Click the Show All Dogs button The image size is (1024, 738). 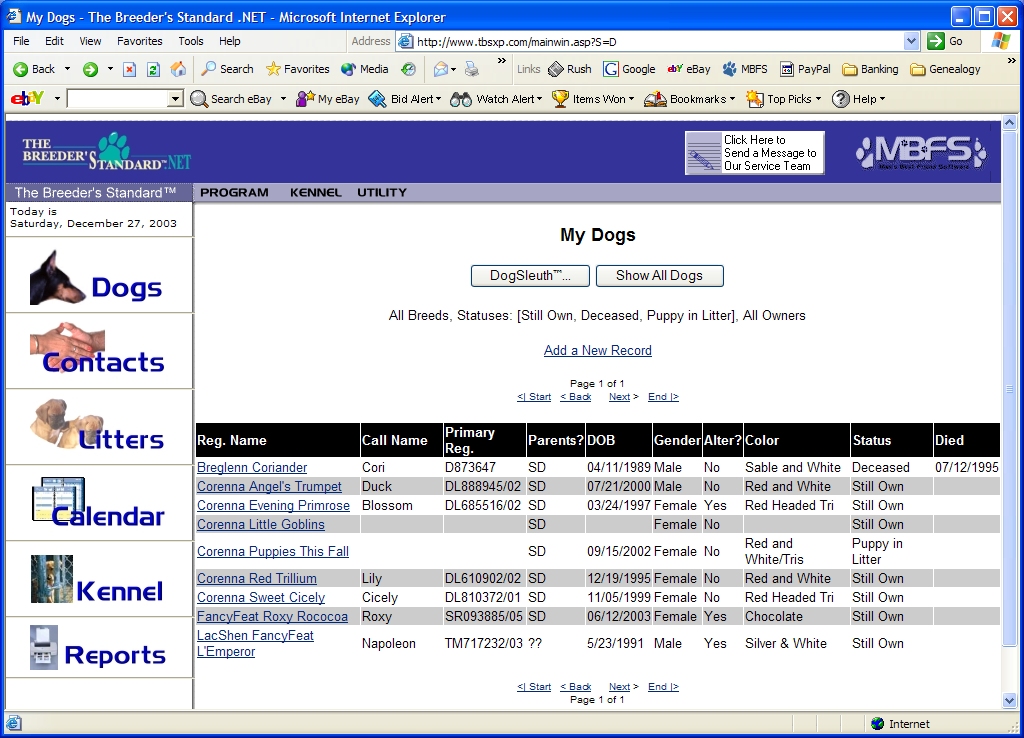(x=659, y=276)
